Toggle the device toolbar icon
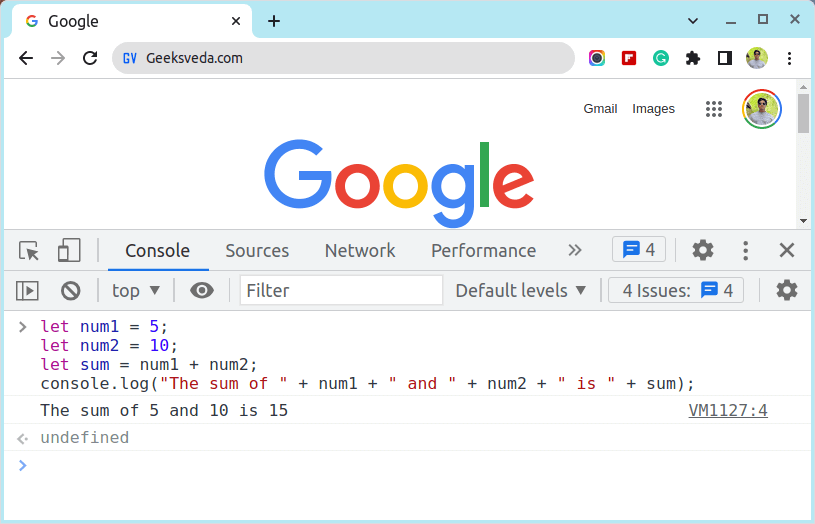 point(68,250)
